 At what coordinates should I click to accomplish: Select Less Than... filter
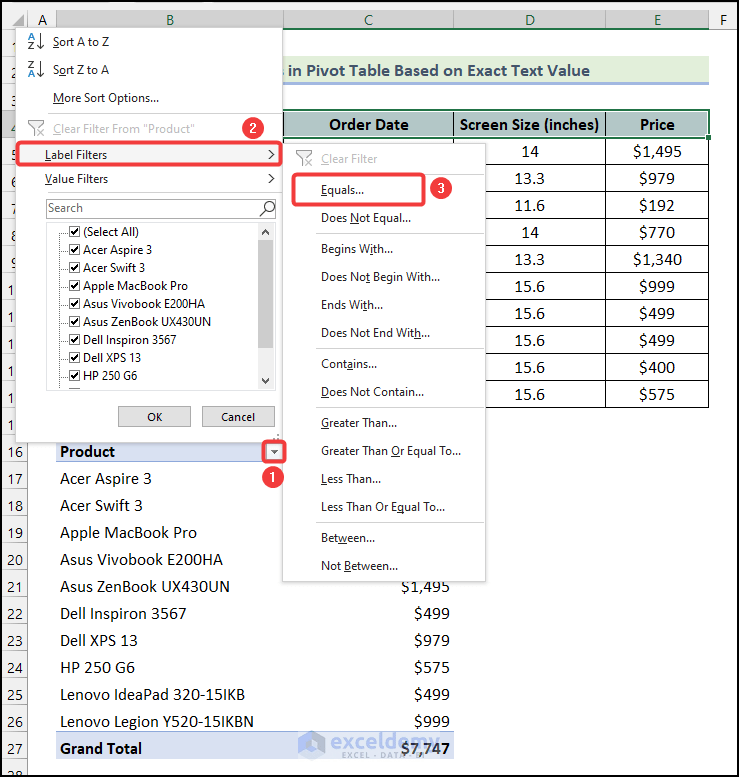(351, 479)
